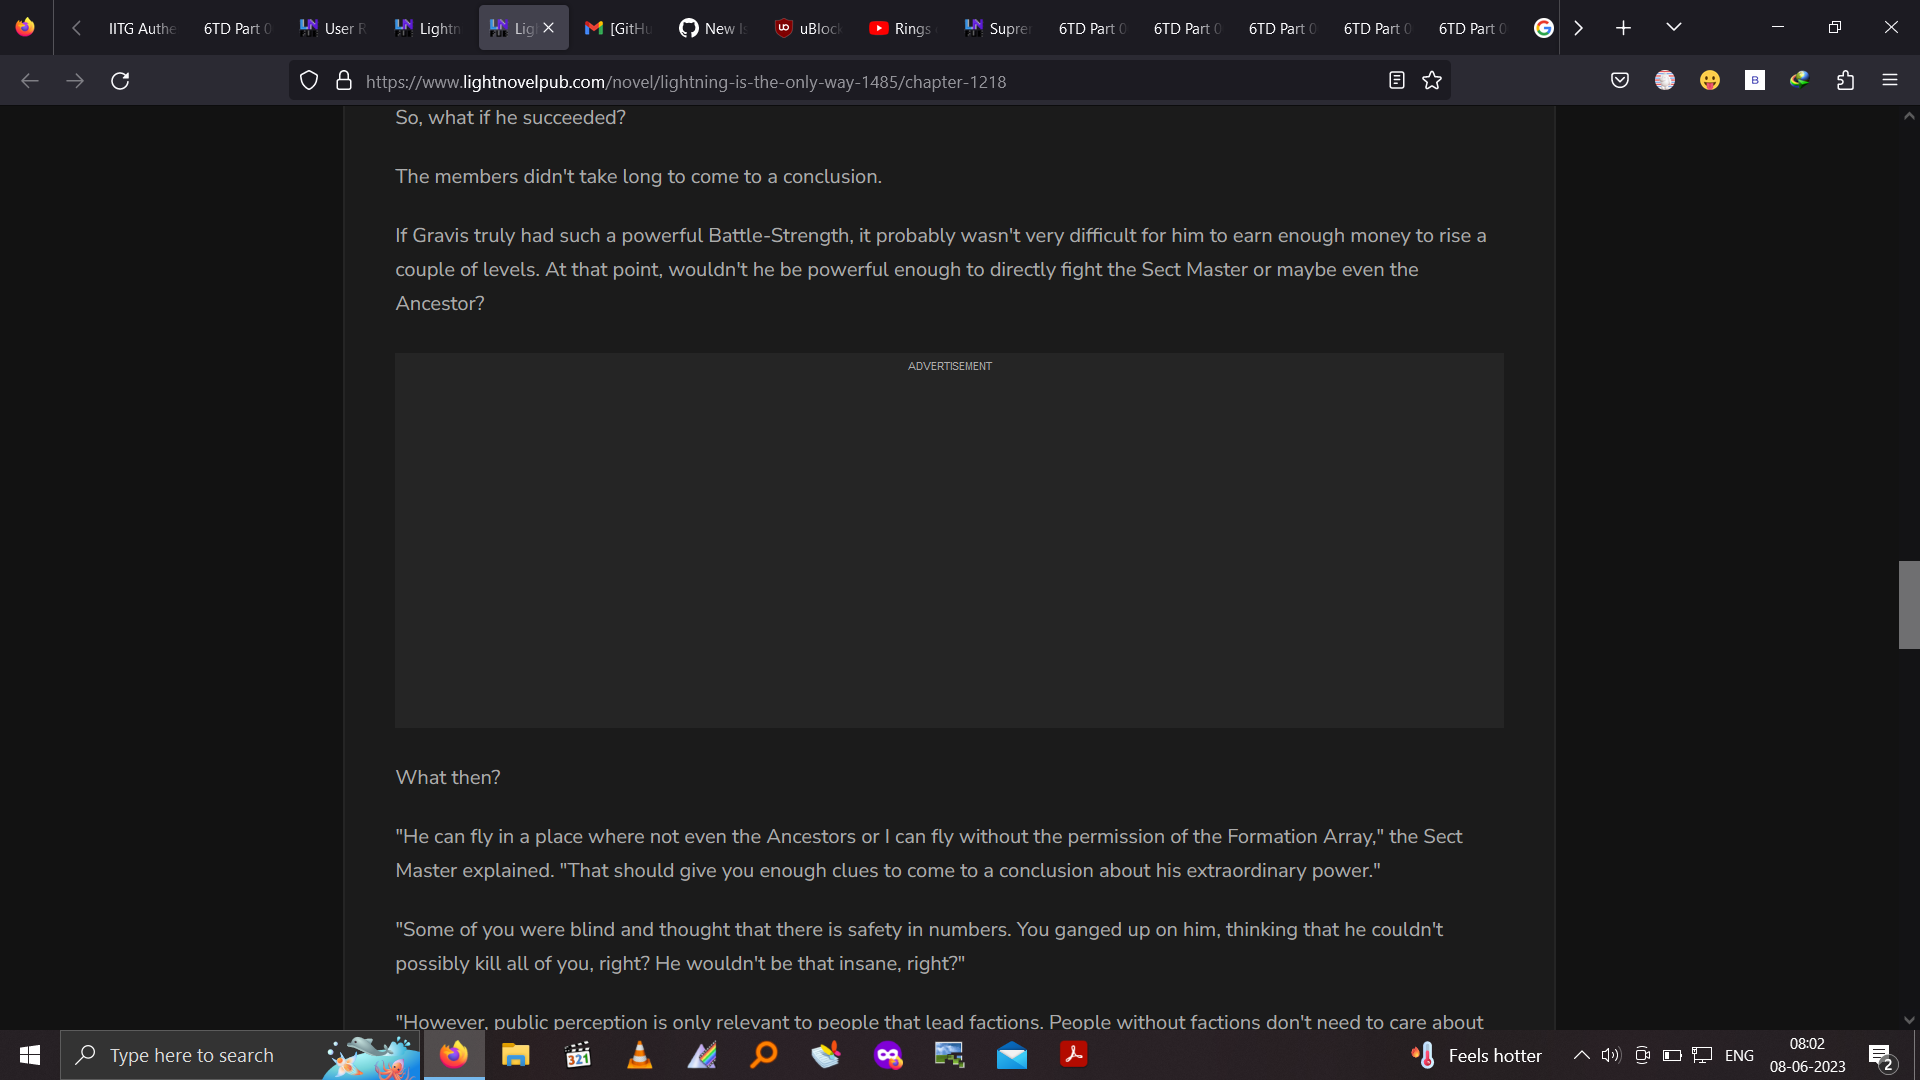The height and width of the screenshot is (1080, 1920).
Task: Expand the list all tabs dropdown
Action: tap(1673, 28)
